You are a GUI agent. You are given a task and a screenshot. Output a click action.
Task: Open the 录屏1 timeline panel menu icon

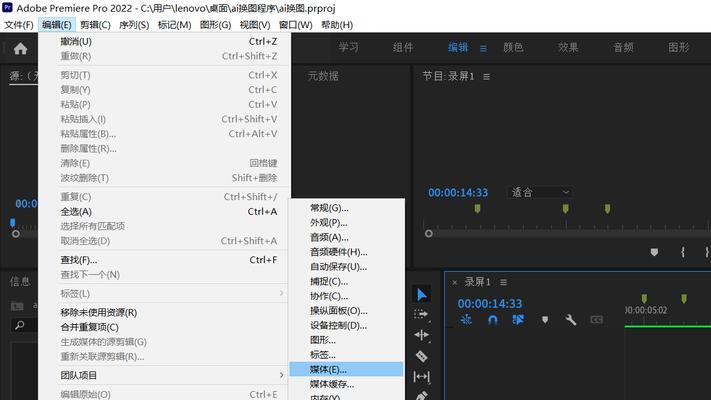coord(503,282)
